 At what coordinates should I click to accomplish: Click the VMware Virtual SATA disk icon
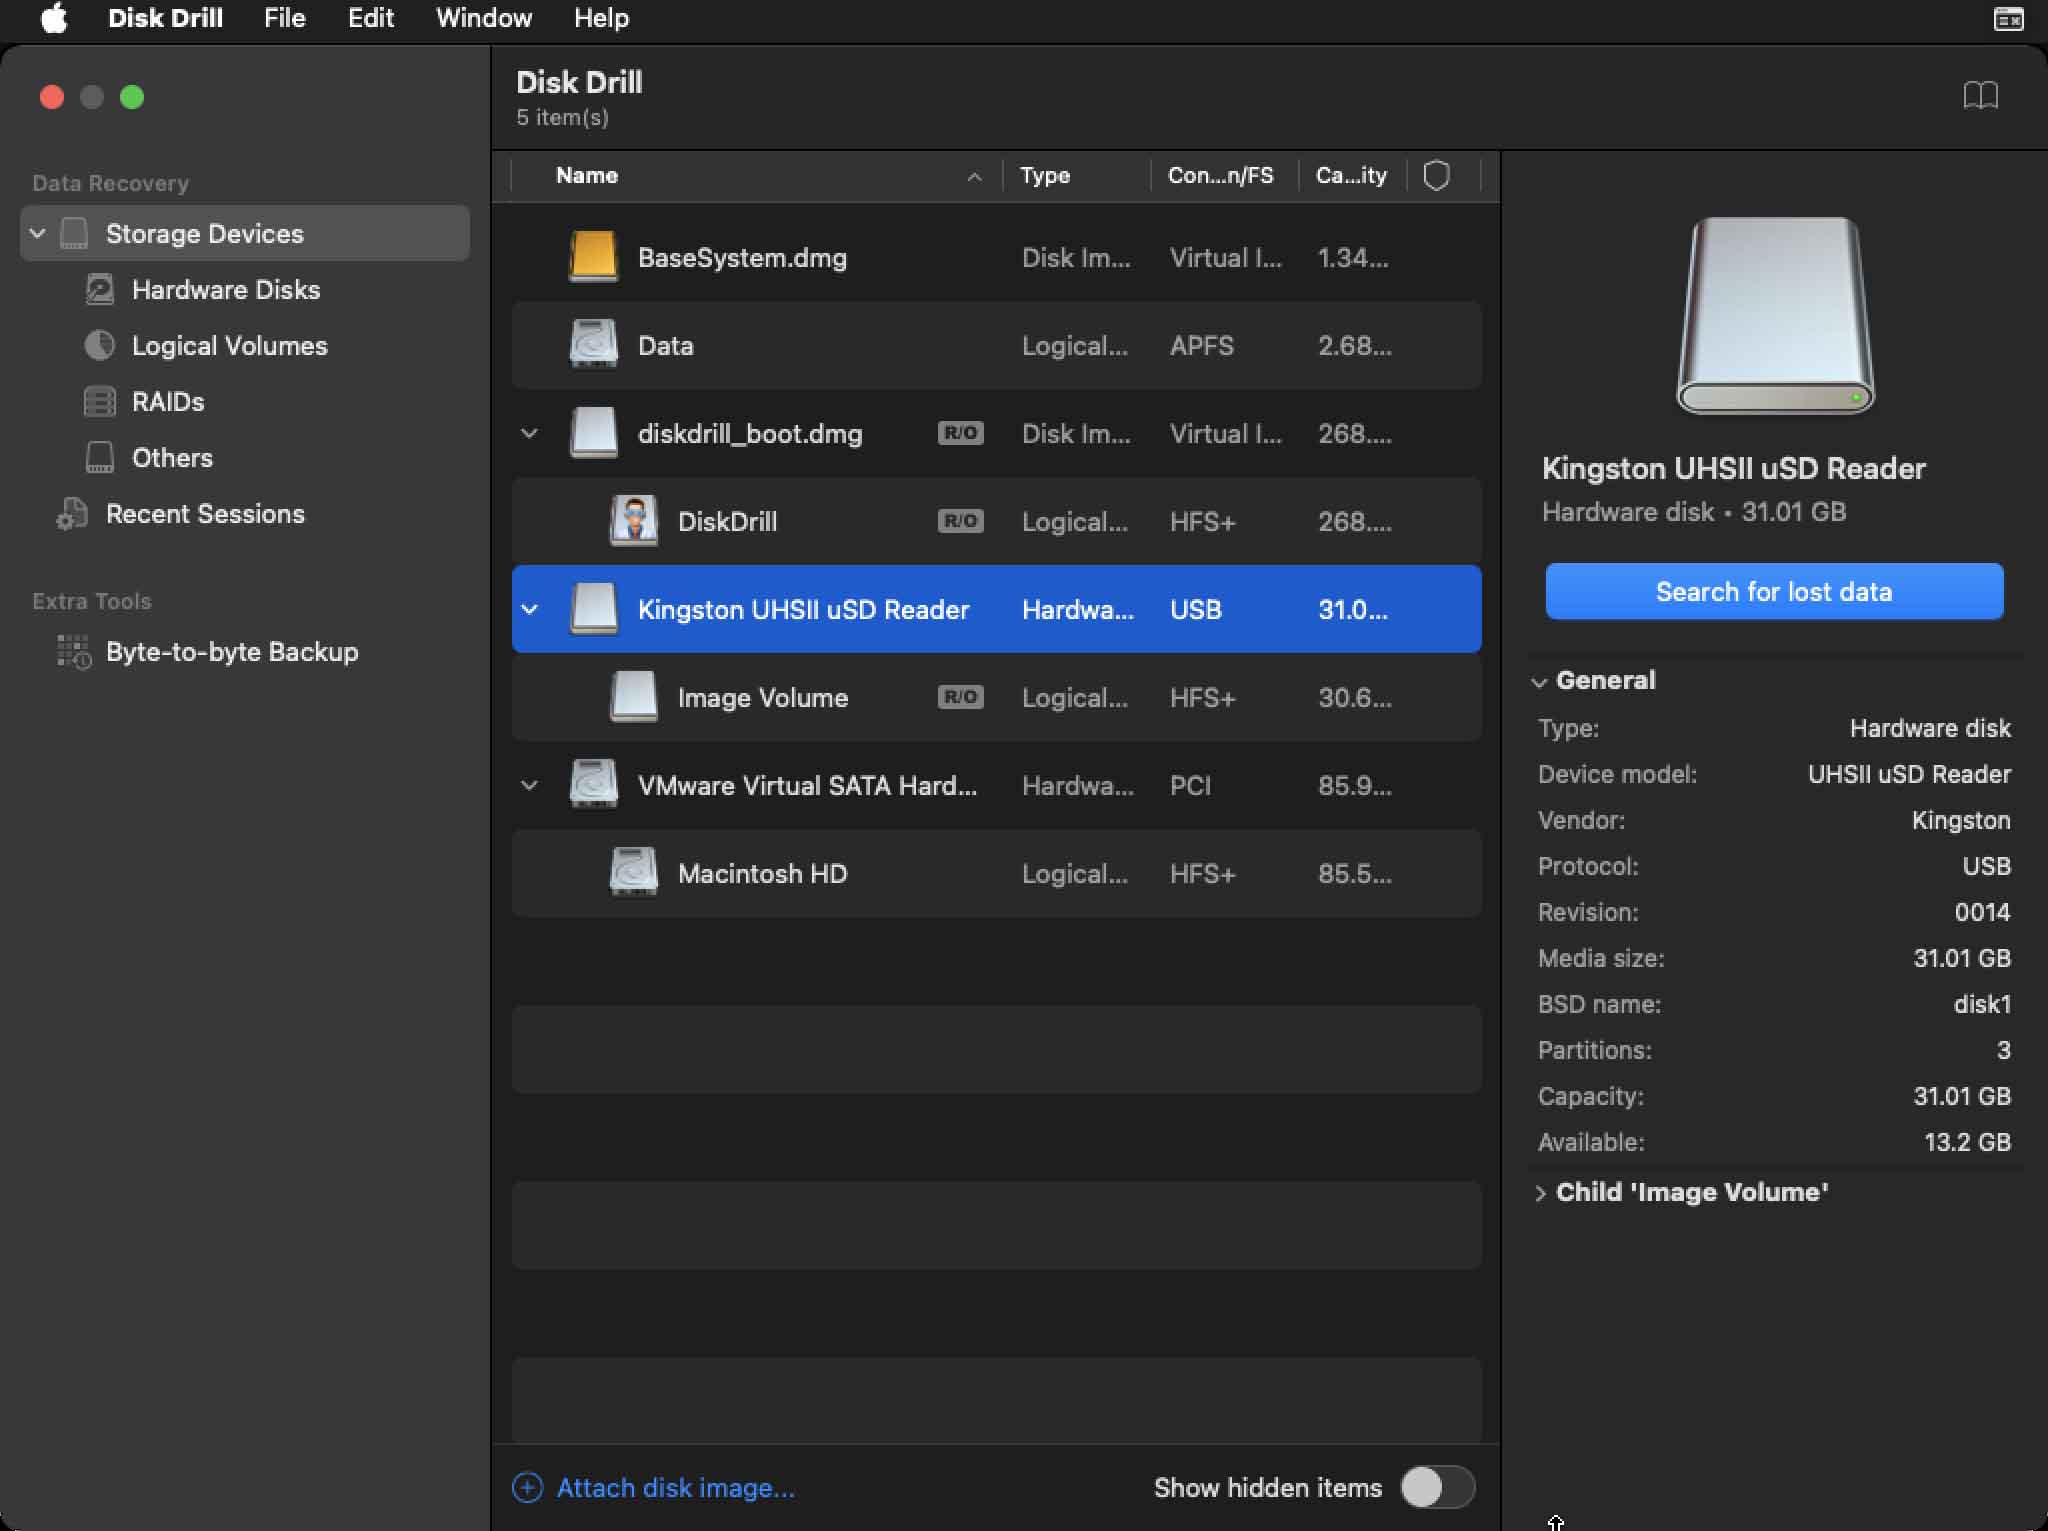pos(593,785)
